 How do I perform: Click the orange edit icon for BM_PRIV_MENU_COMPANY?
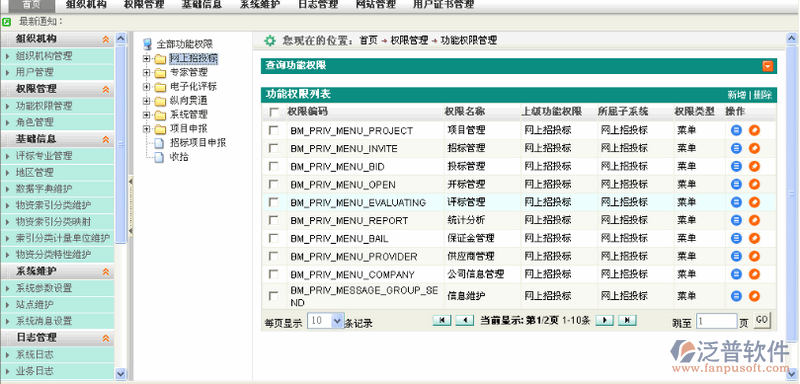click(x=754, y=274)
